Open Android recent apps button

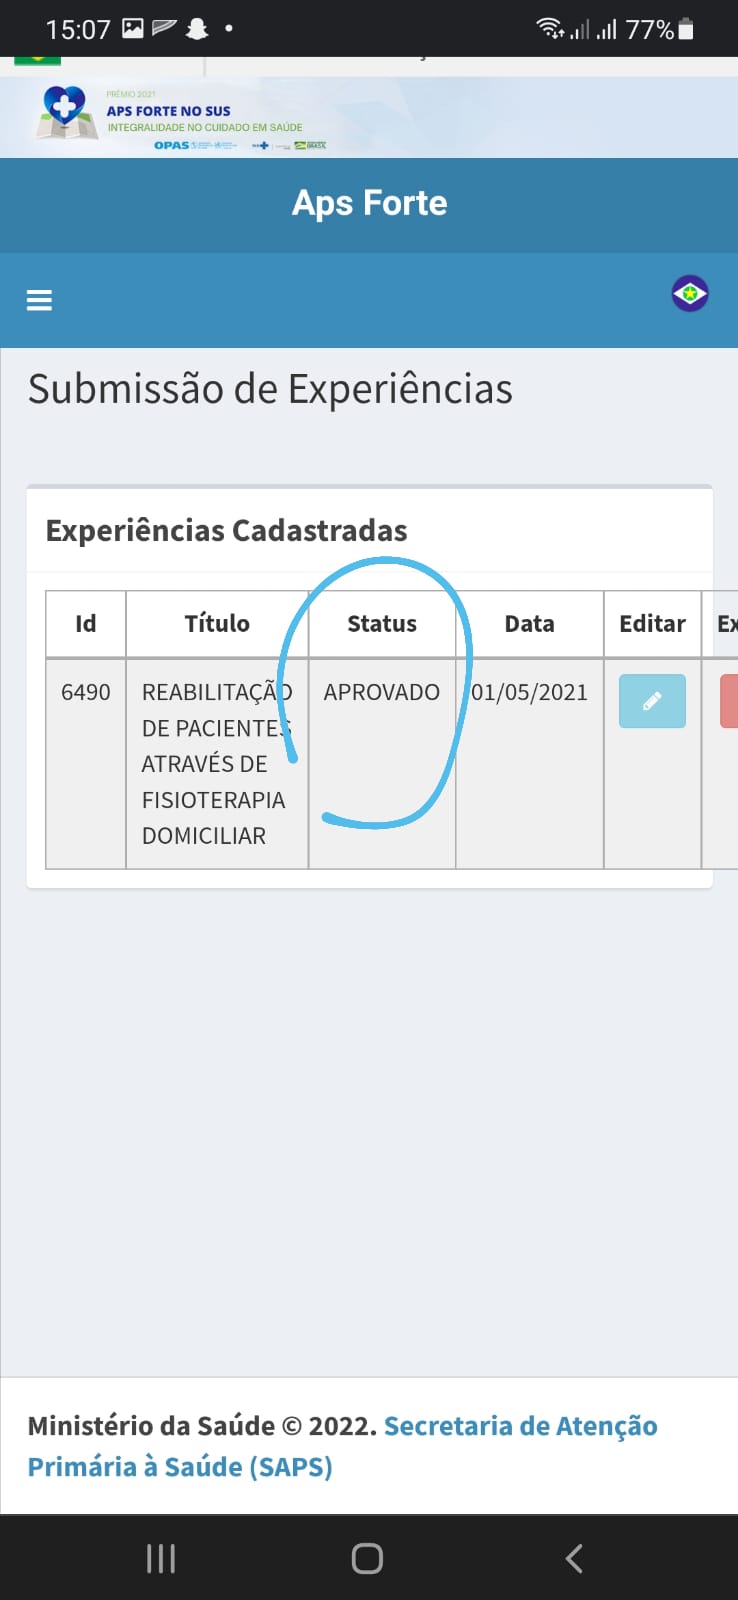point(161,1558)
